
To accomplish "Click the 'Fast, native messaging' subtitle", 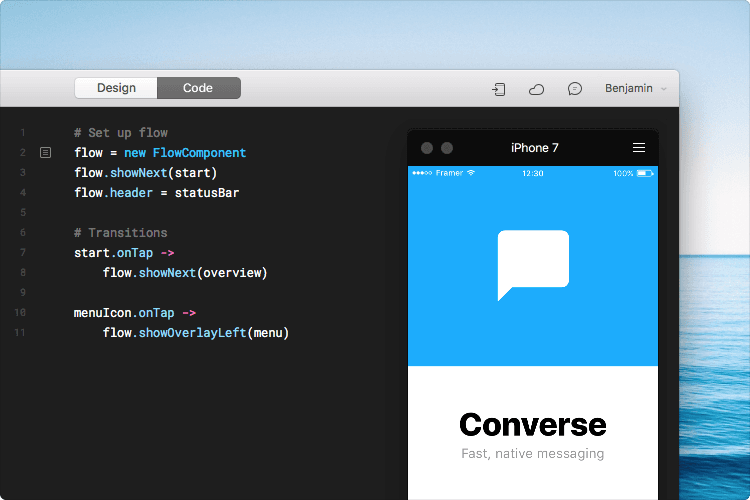I will (x=532, y=454).
